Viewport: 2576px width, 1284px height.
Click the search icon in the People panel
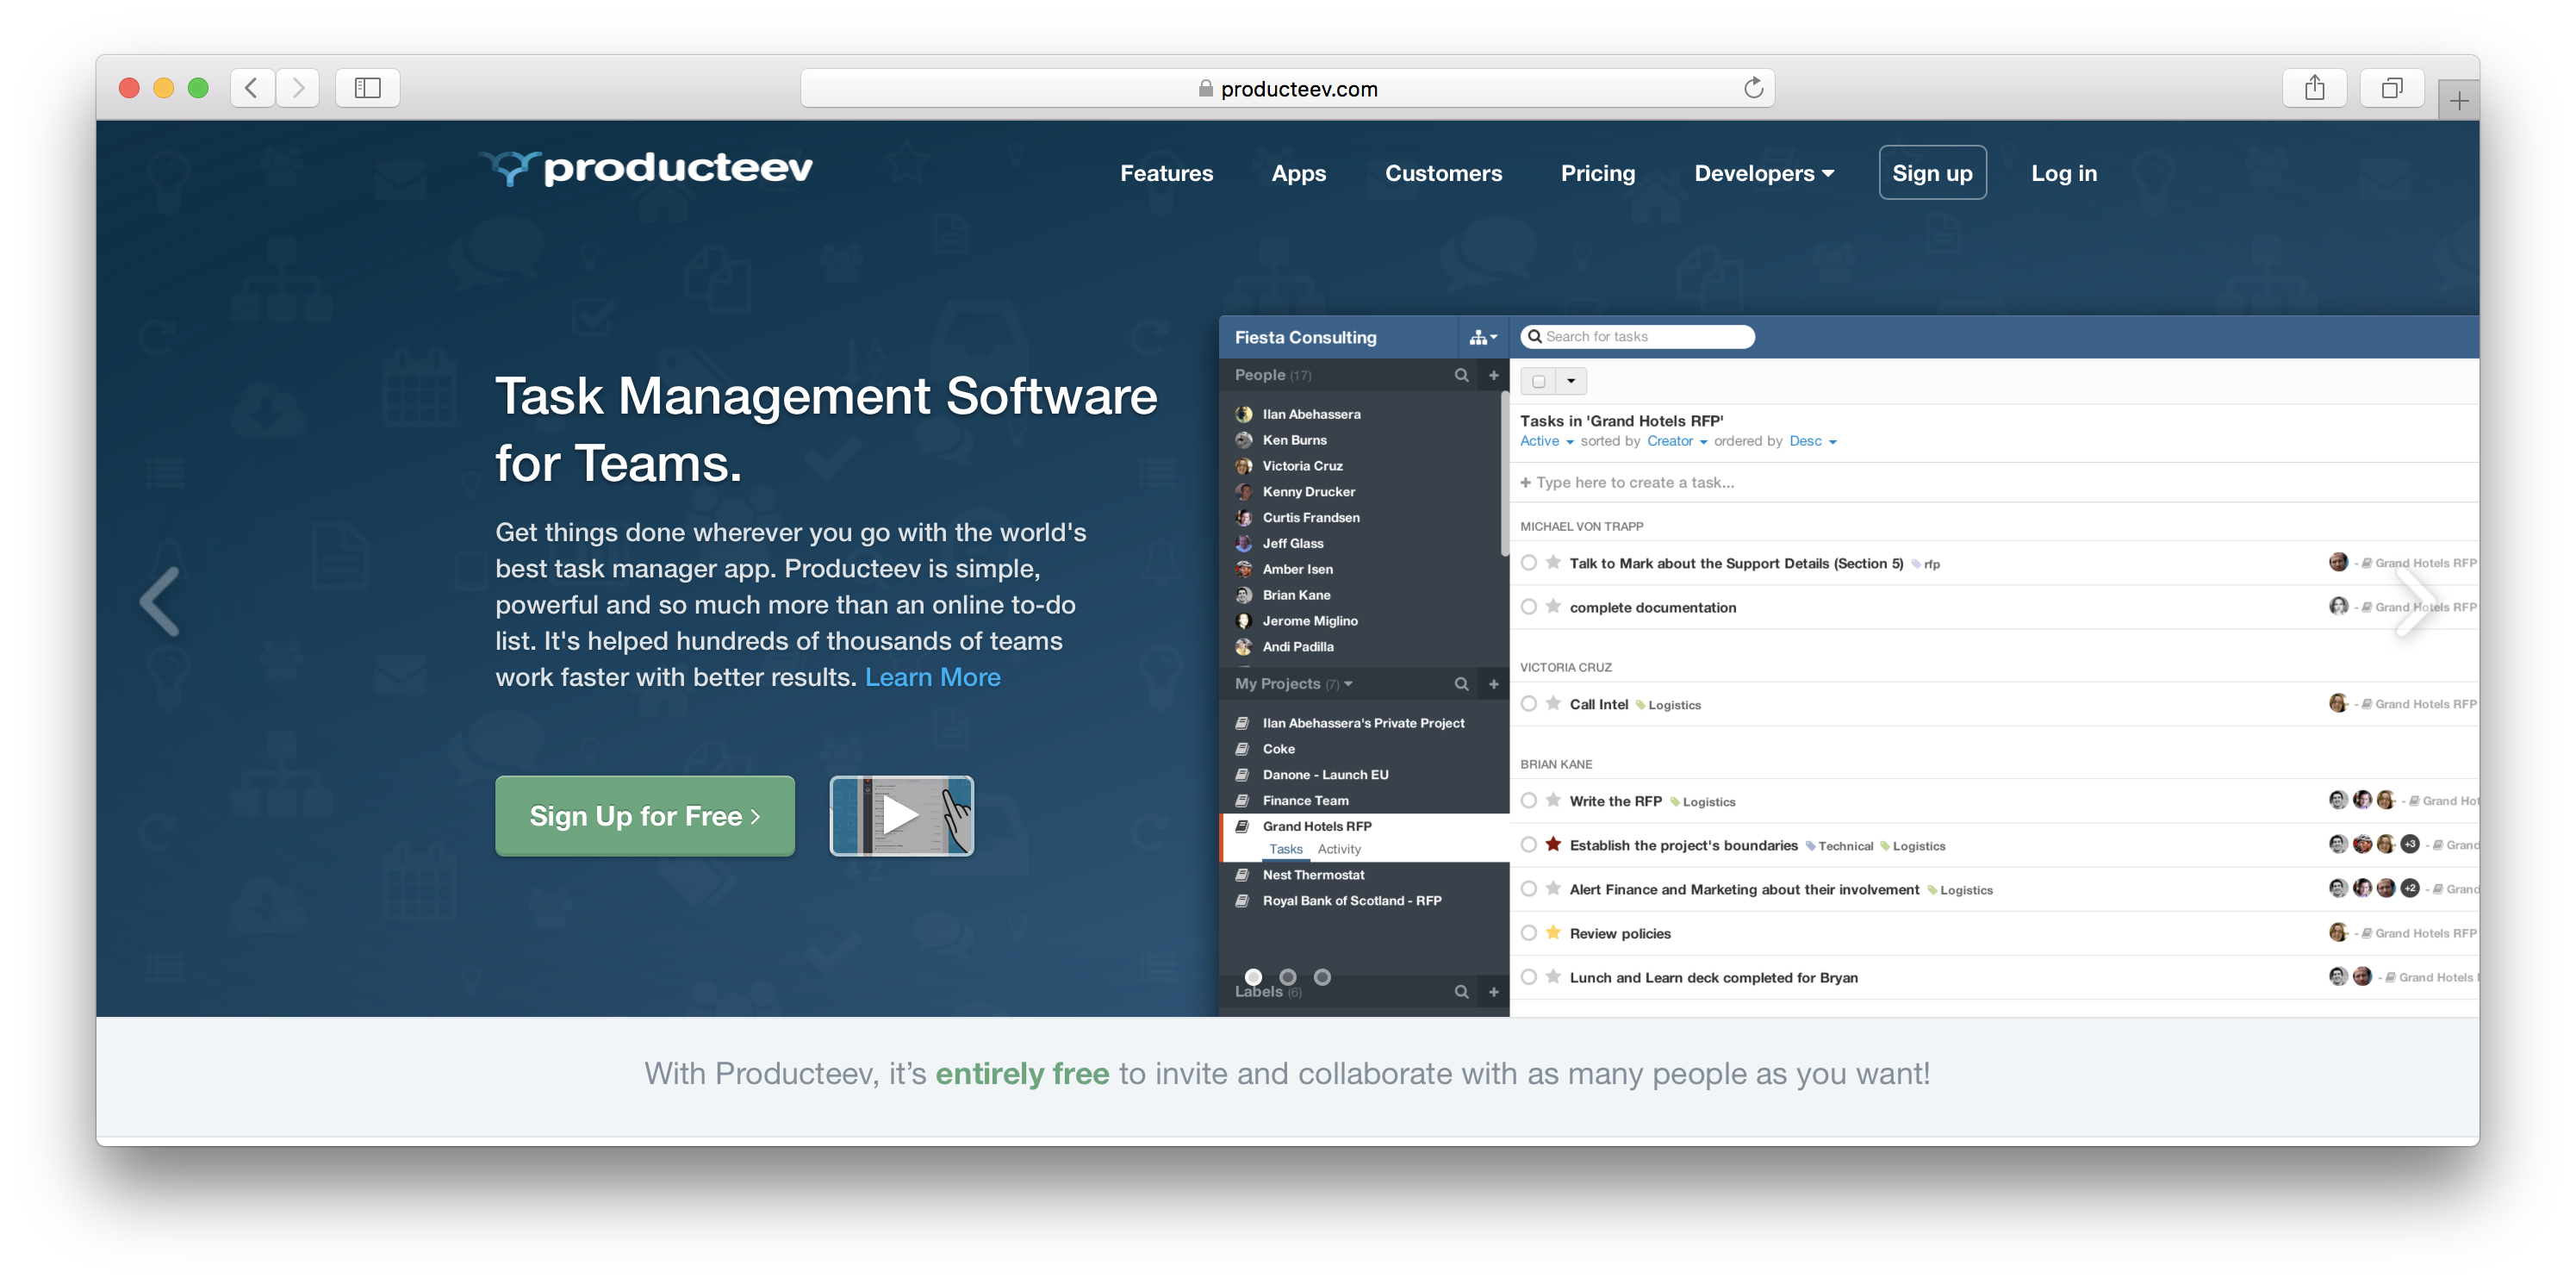point(1457,375)
